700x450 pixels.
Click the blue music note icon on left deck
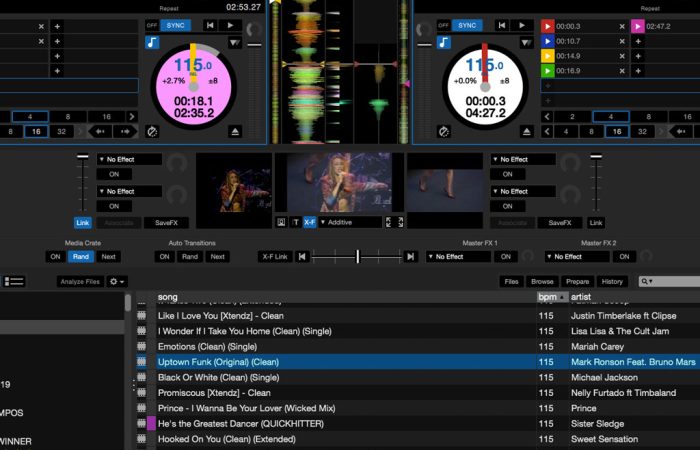tap(152, 42)
